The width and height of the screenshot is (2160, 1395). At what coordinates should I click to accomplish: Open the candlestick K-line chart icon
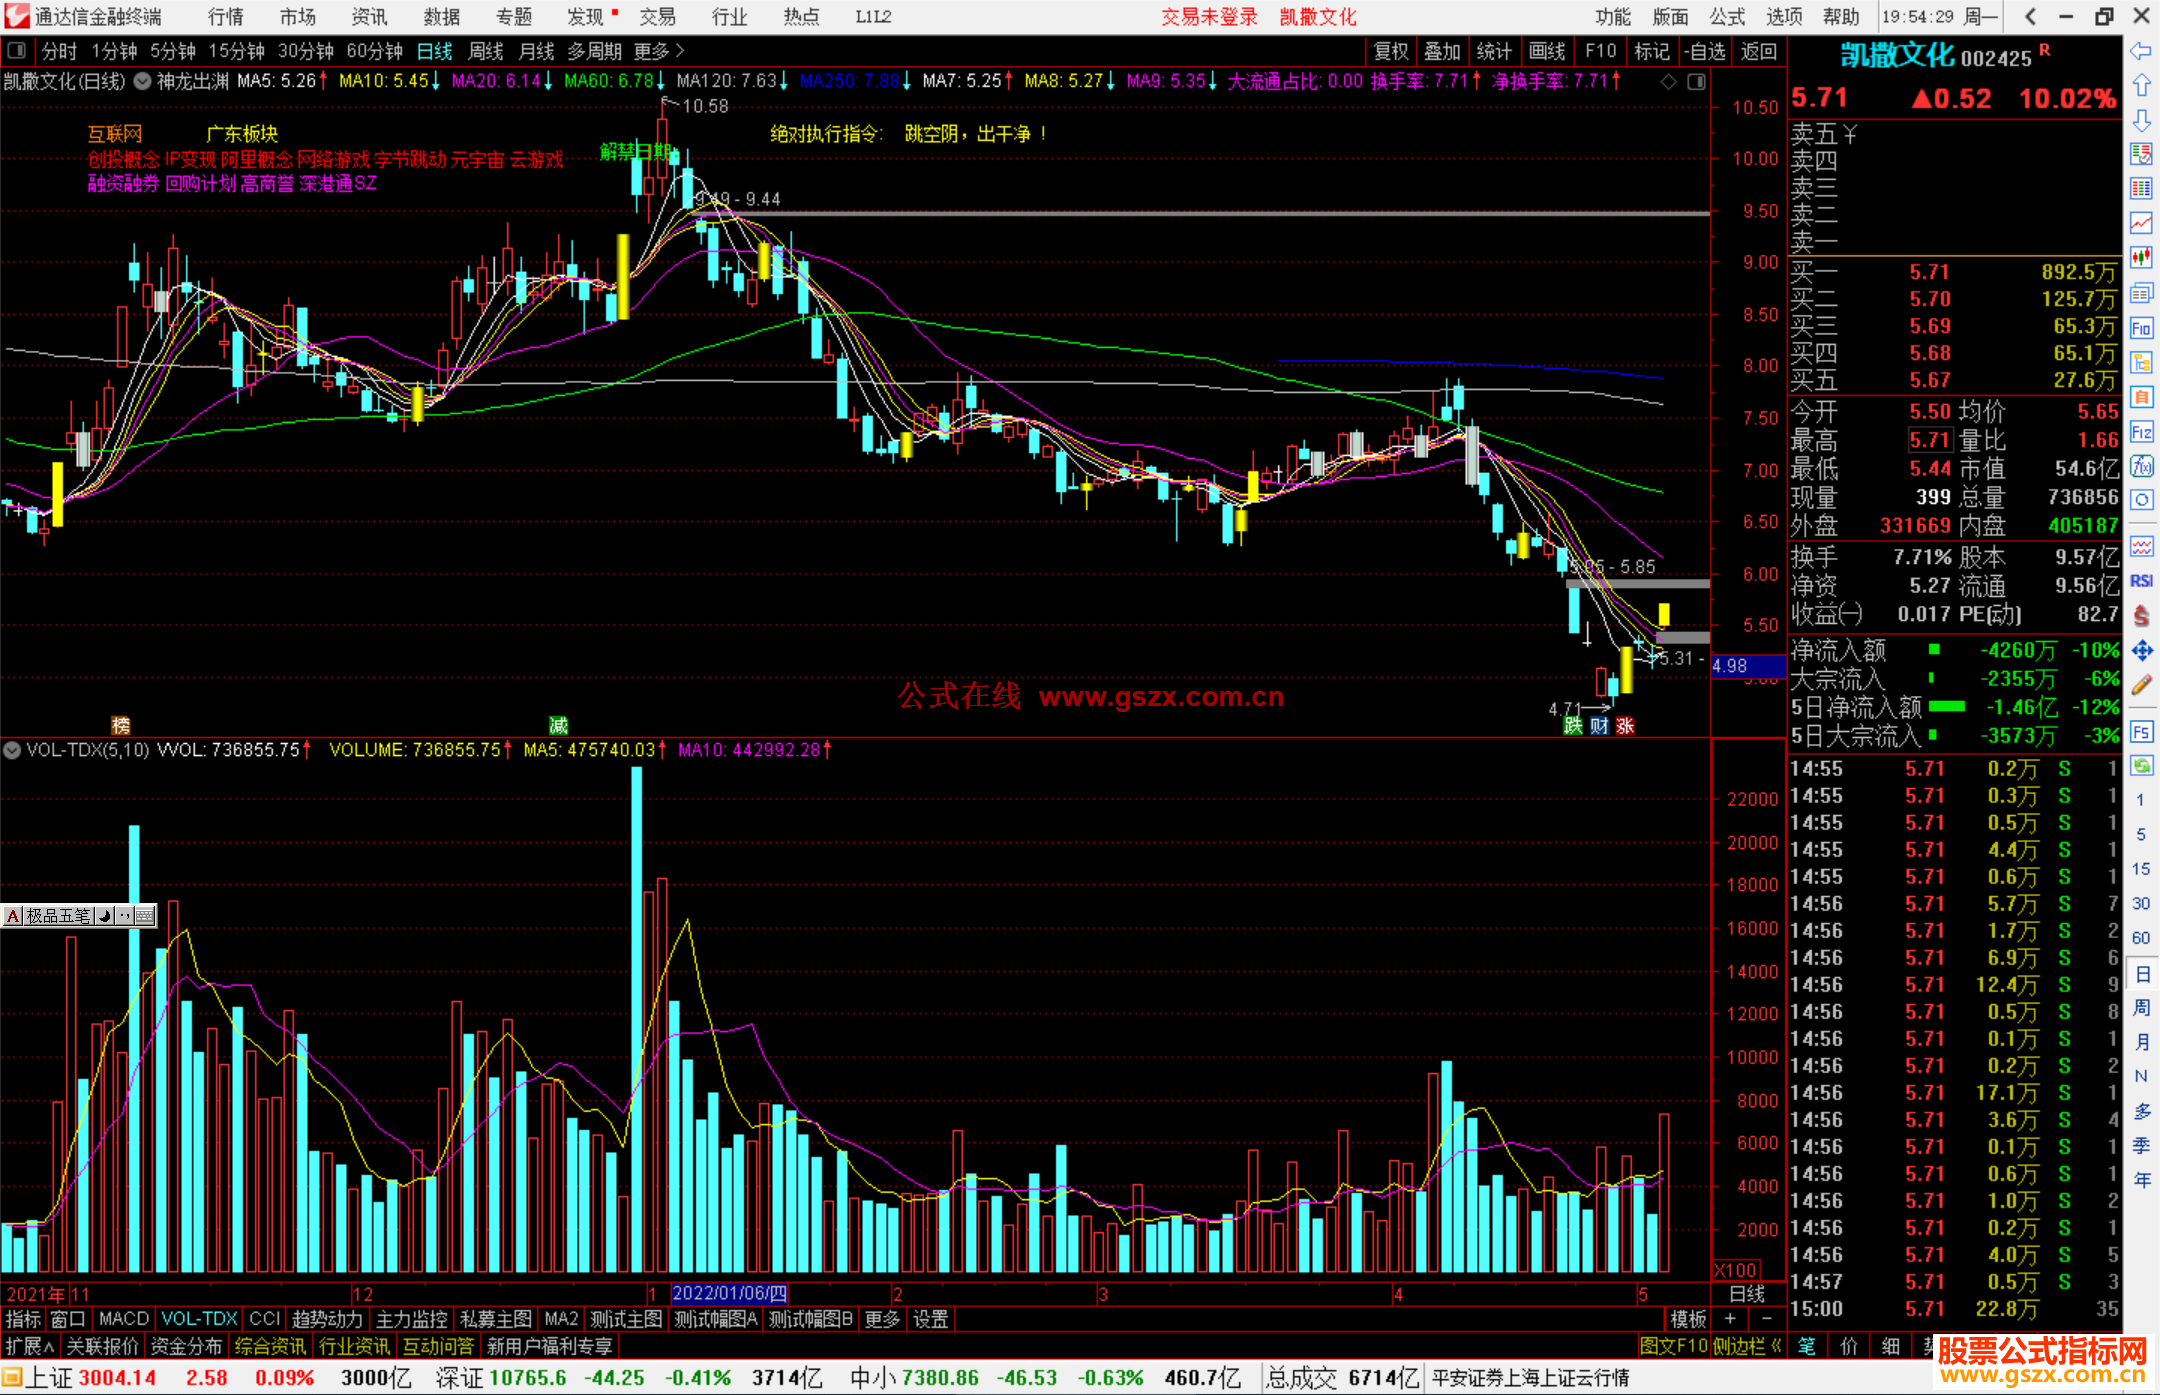(x=2141, y=258)
